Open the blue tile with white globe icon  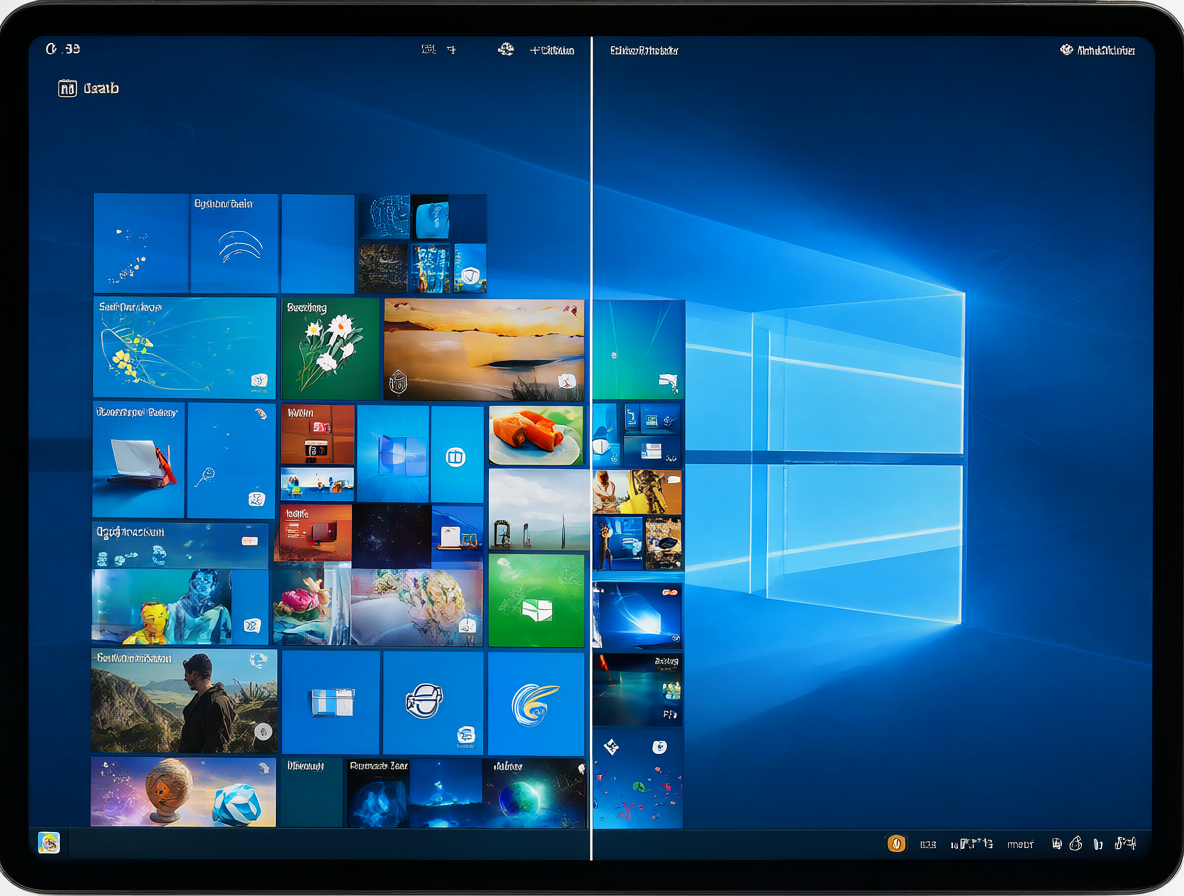point(433,703)
